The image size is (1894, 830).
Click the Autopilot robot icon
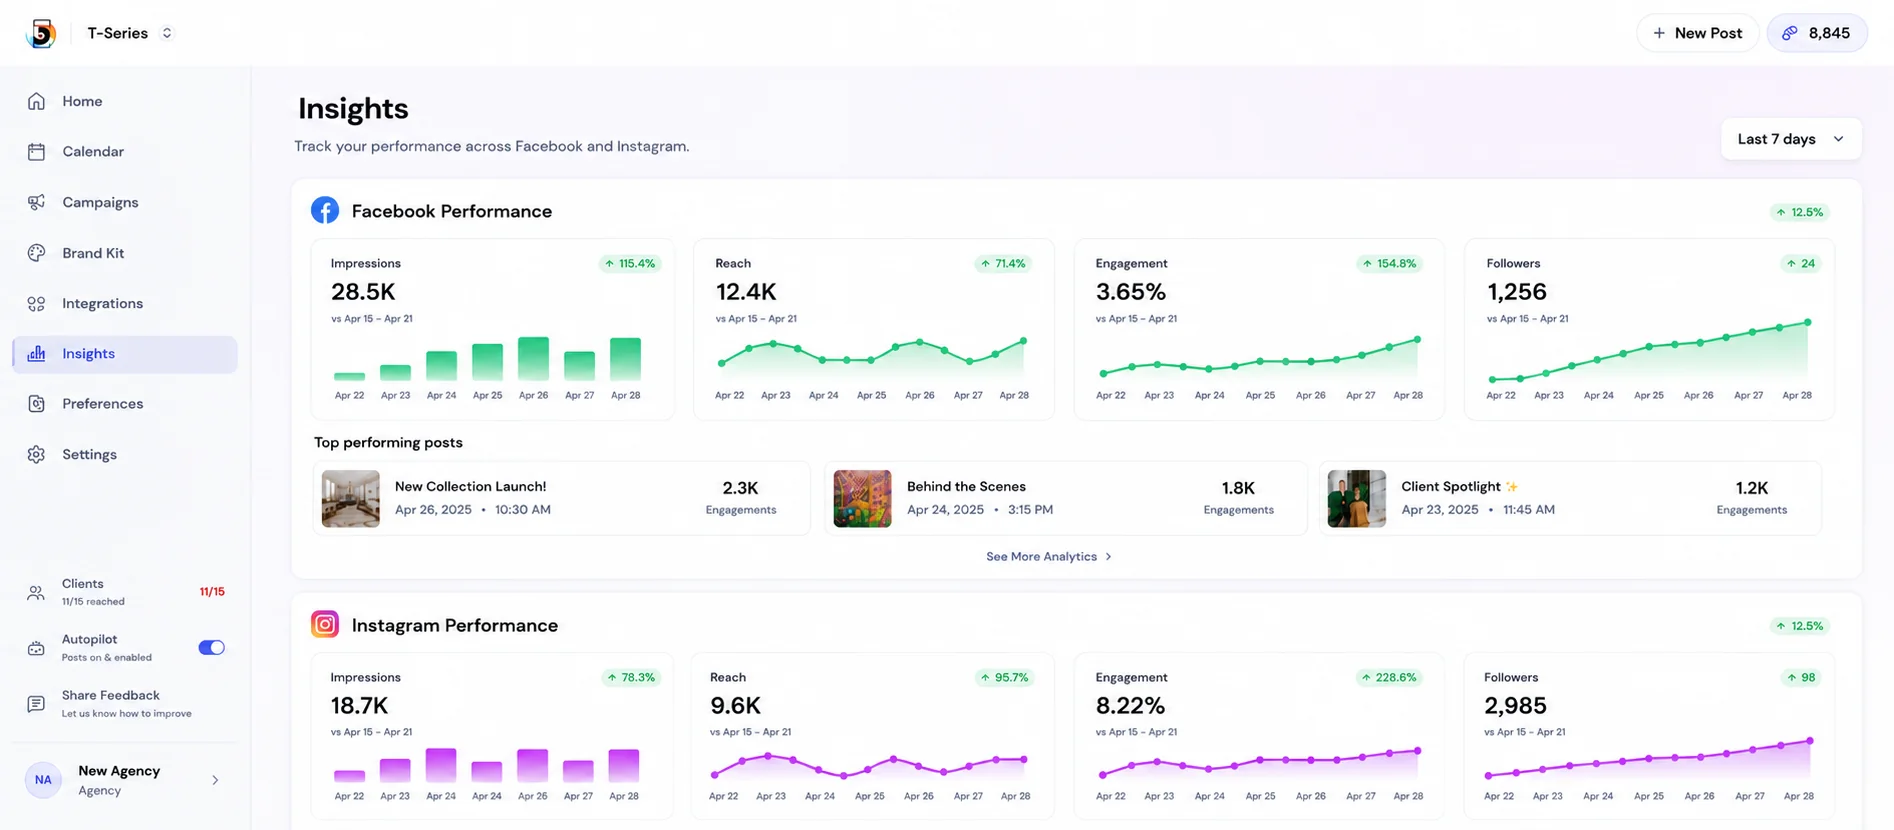coord(36,648)
